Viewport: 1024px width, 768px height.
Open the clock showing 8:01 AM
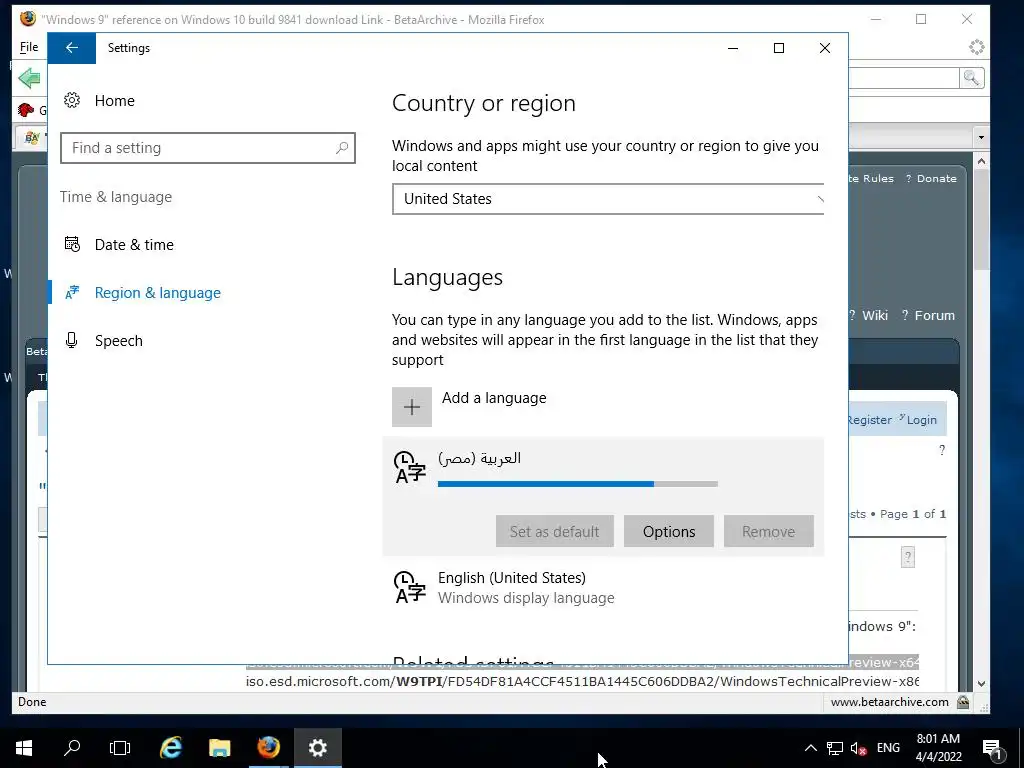[938, 748]
